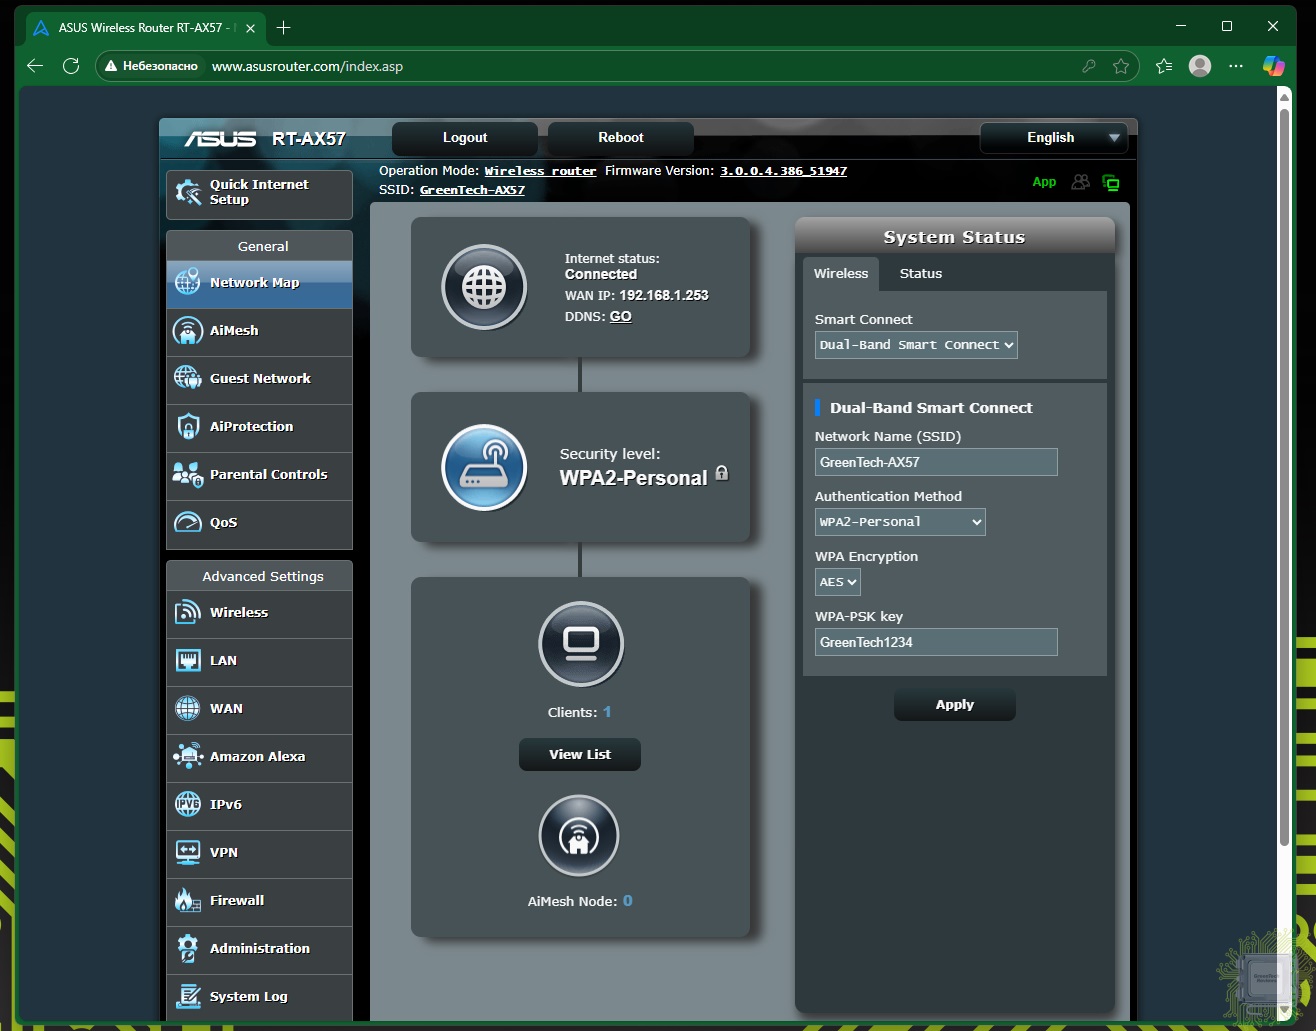Click the security padlock icon beside WPA2-Personal
1316x1031 pixels.
(722, 474)
